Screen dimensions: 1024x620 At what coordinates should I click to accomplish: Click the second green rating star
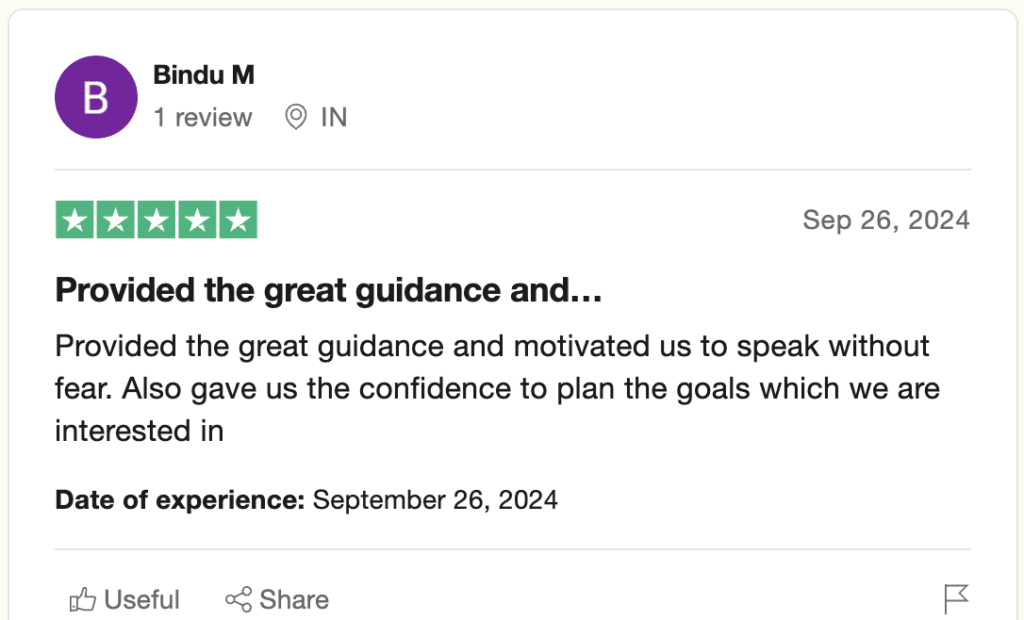[116, 220]
